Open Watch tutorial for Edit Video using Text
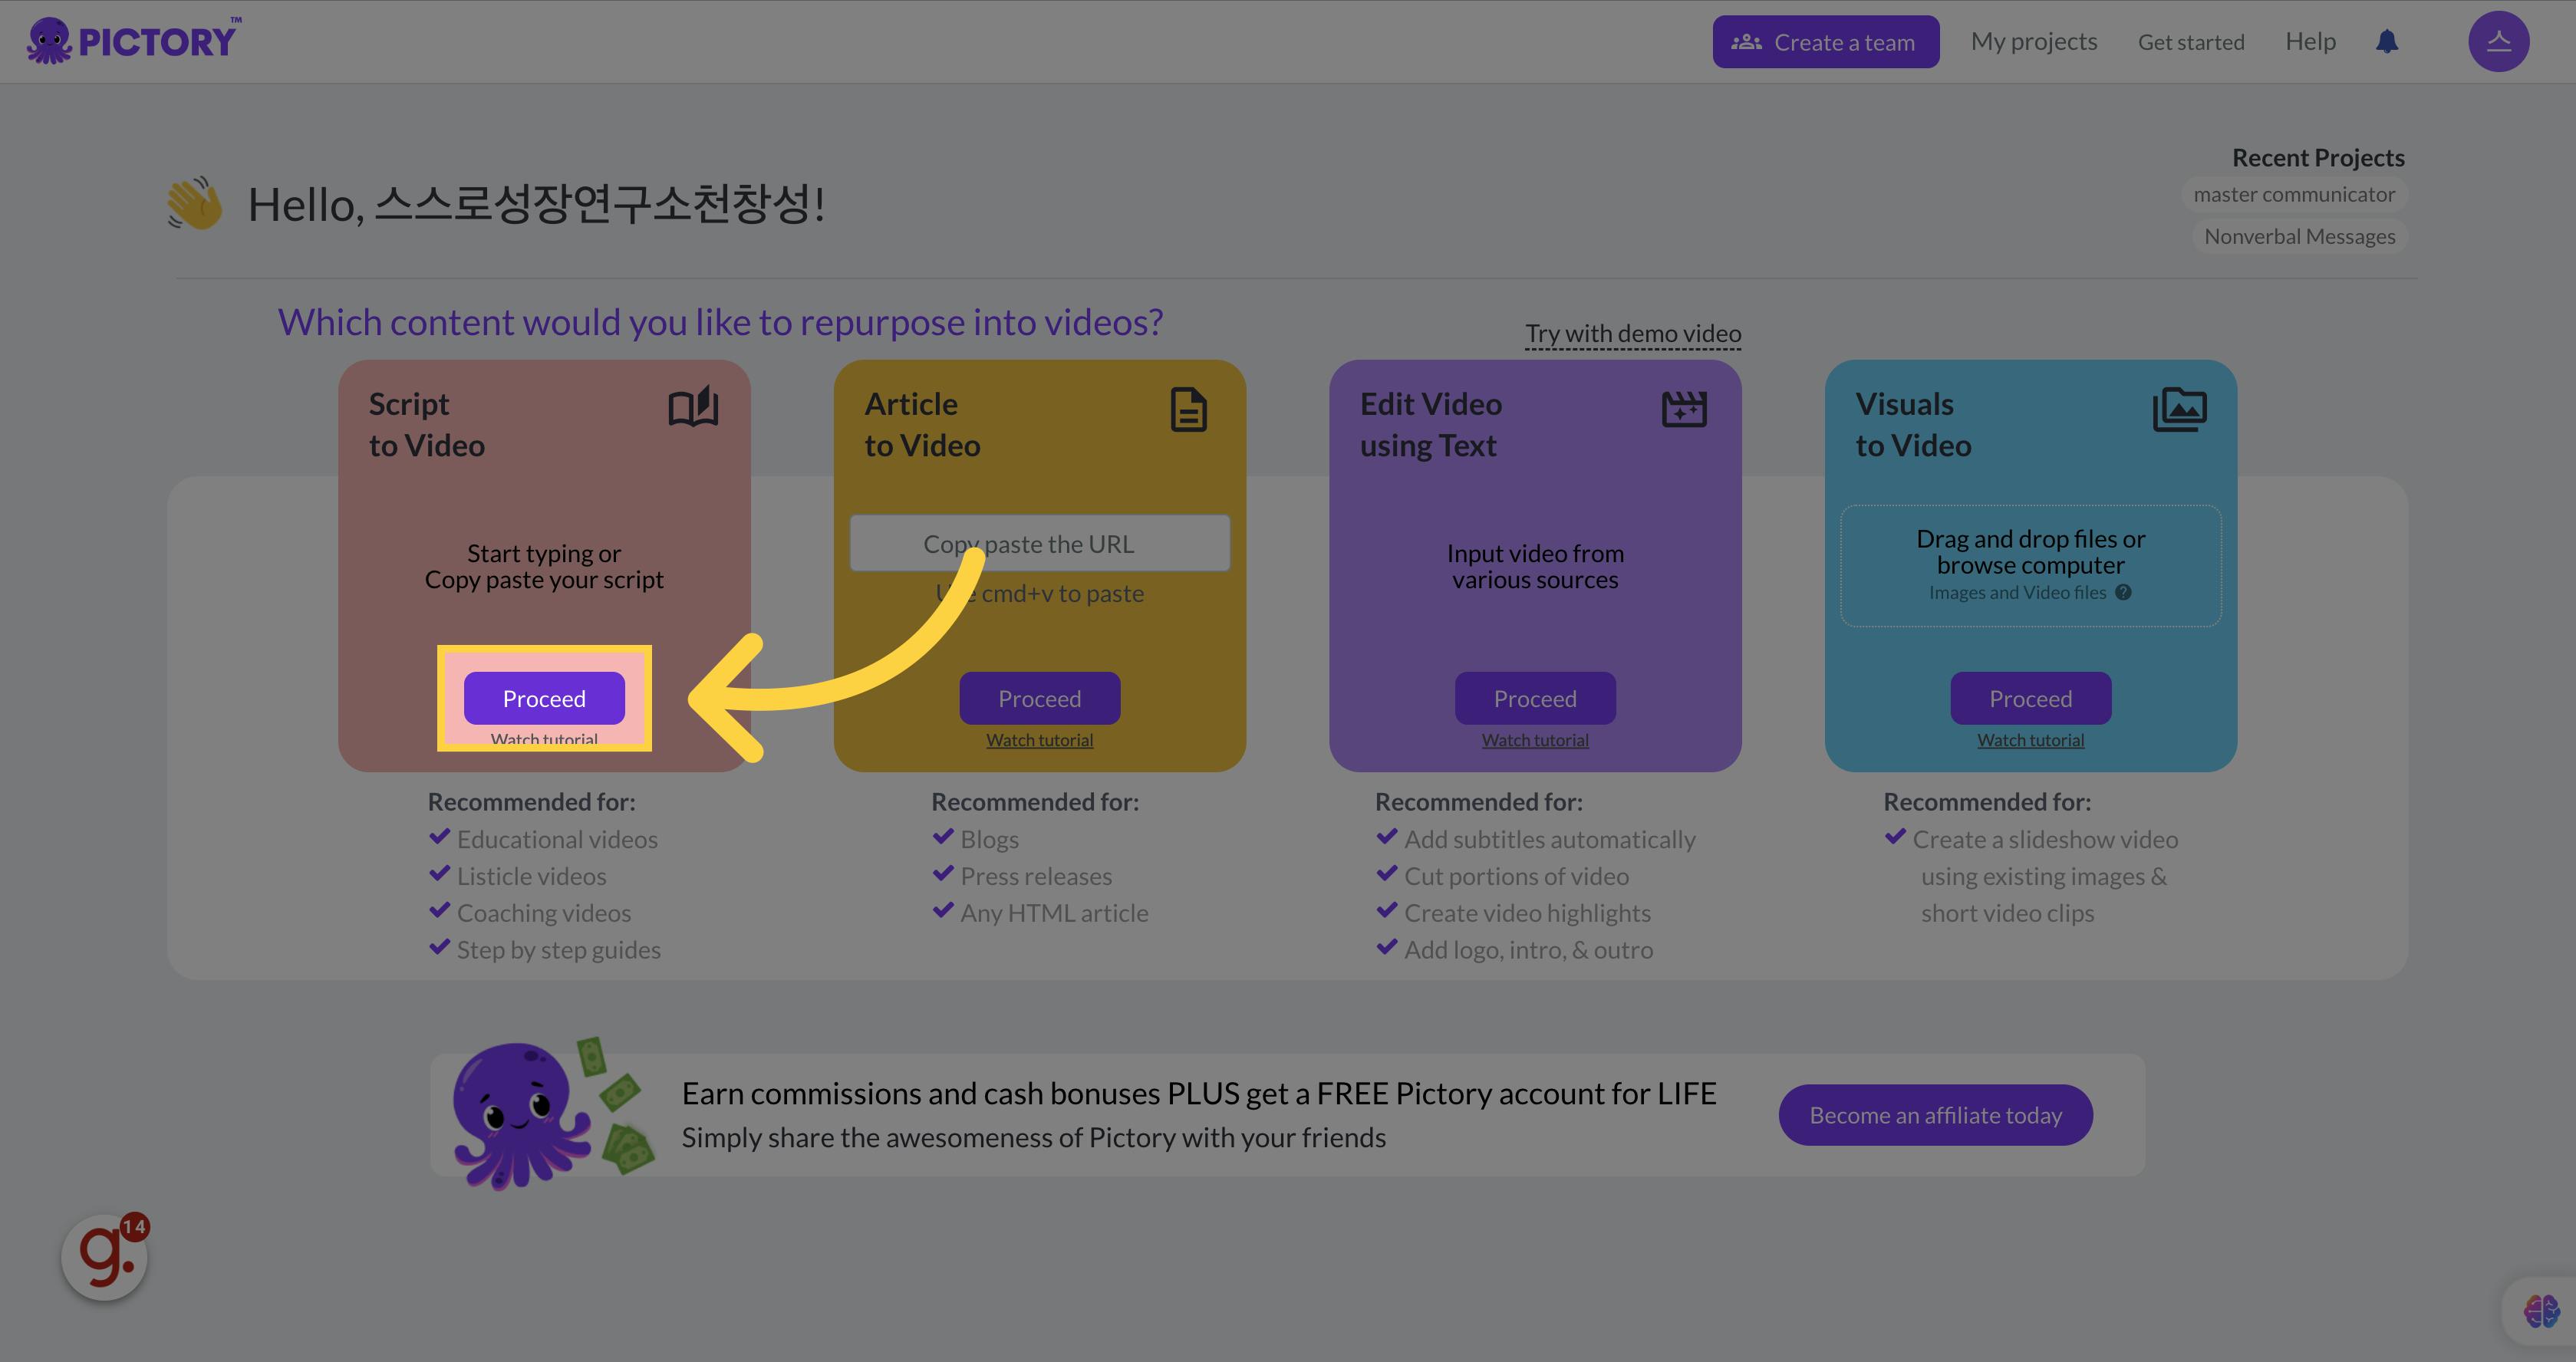This screenshot has height=1362, width=2576. coord(1535,740)
